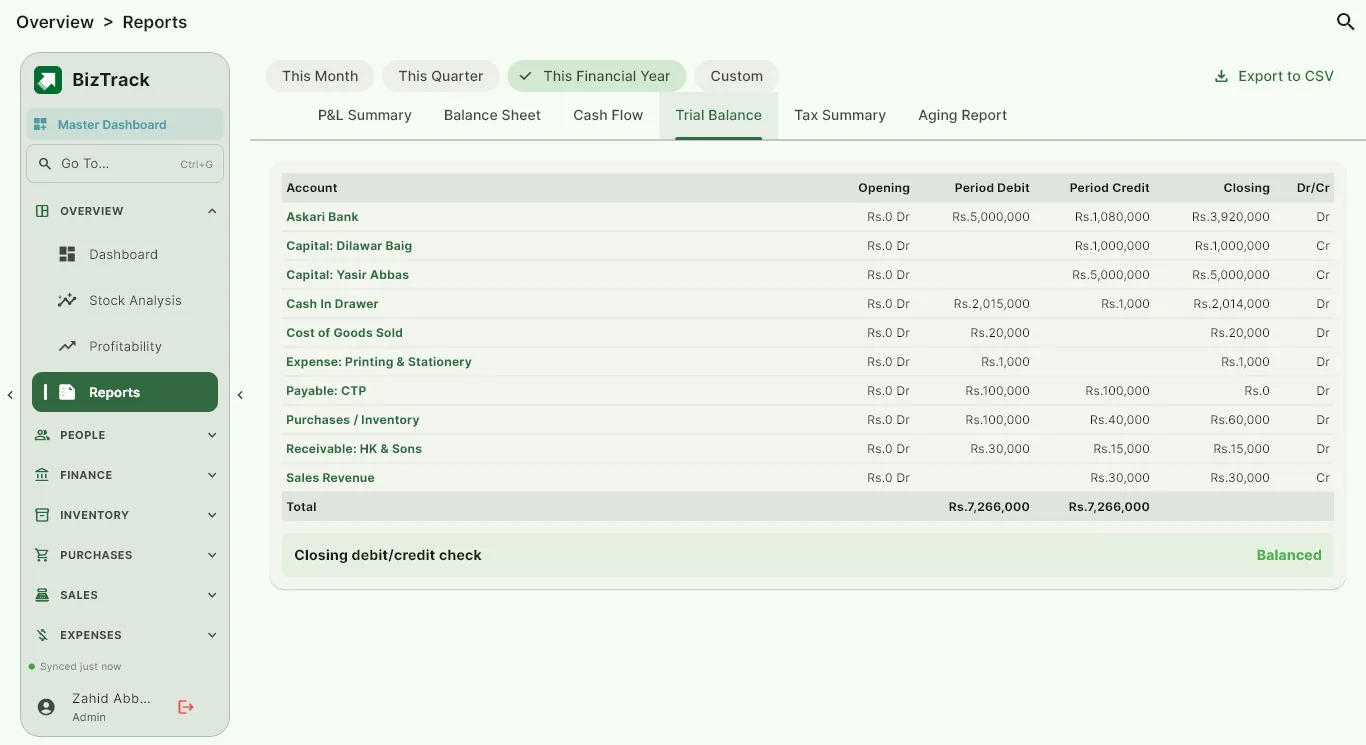Click the Stock Analysis chart icon
This screenshot has width=1366, height=745.
(67, 301)
